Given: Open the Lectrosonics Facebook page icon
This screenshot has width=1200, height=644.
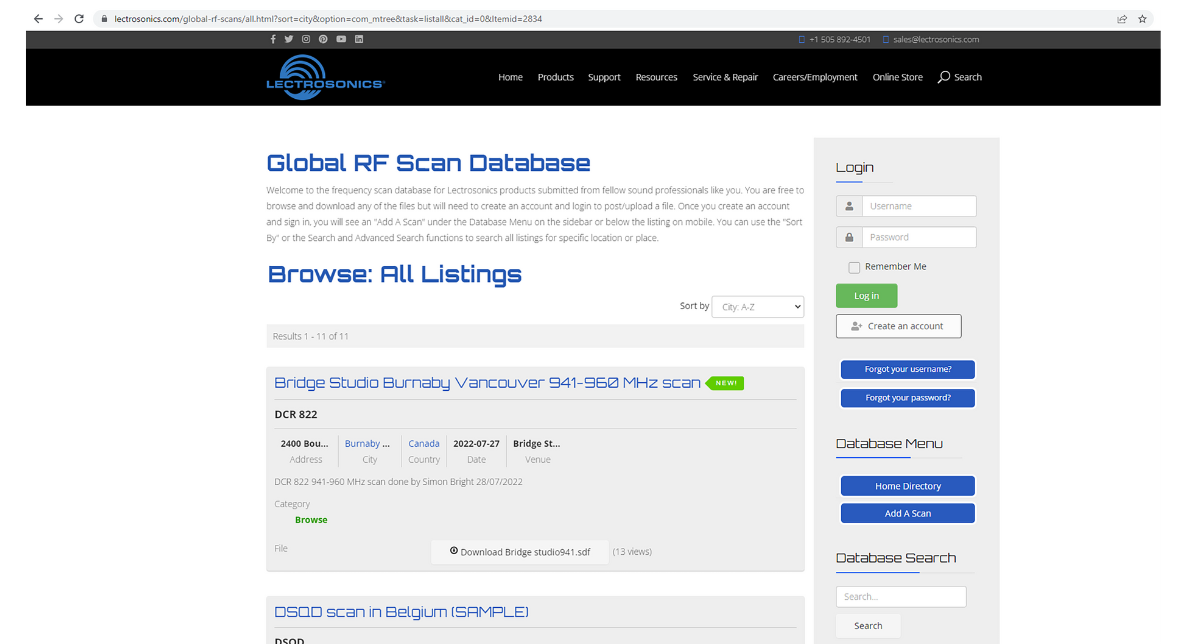Looking at the screenshot, I should (272, 38).
